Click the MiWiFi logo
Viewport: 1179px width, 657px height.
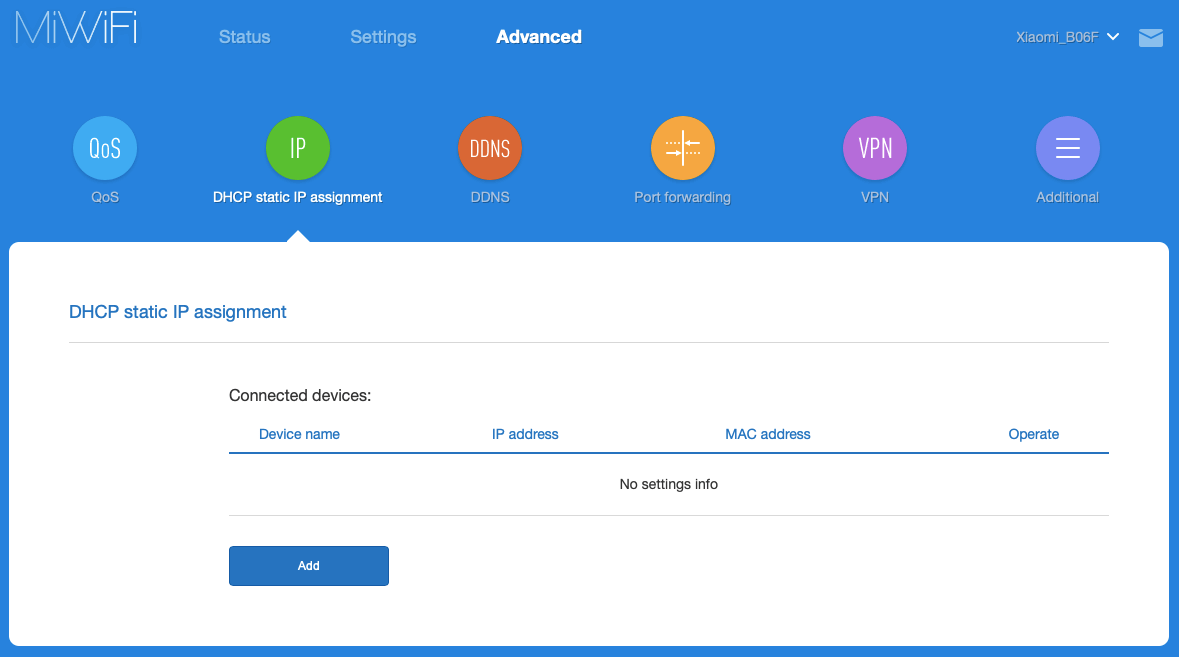(76, 28)
